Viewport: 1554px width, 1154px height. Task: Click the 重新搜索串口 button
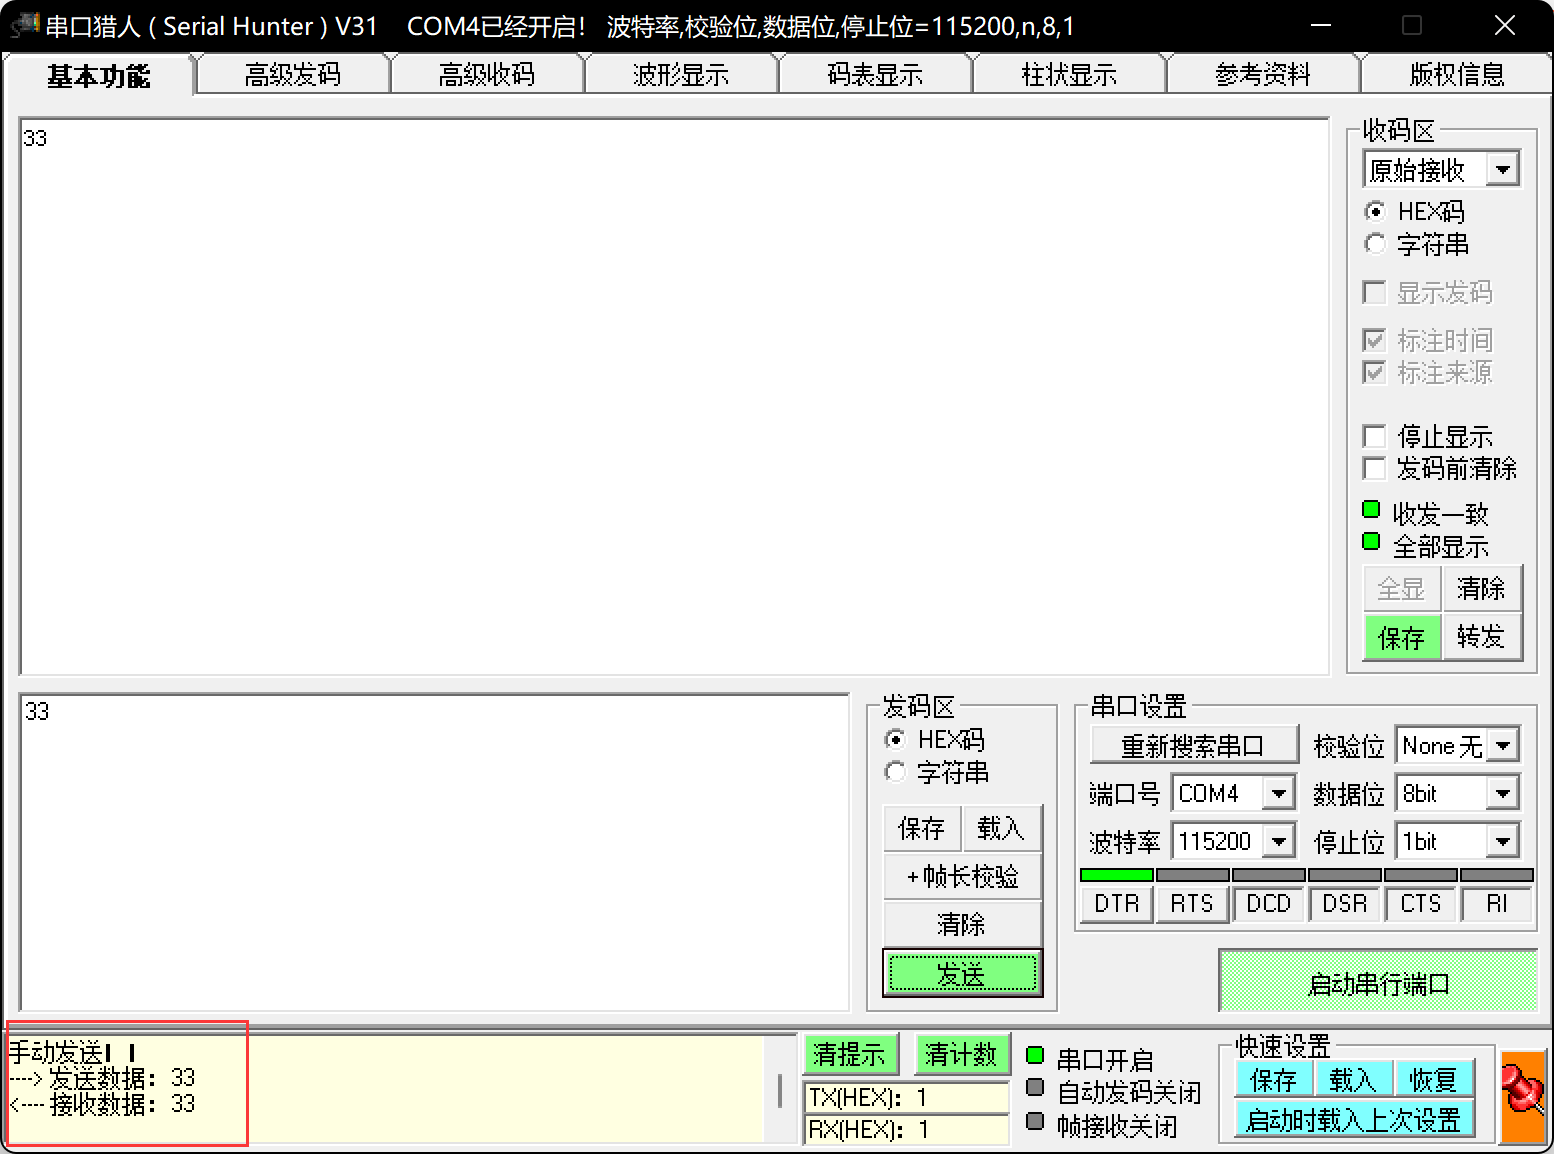[x=1193, y=745]
